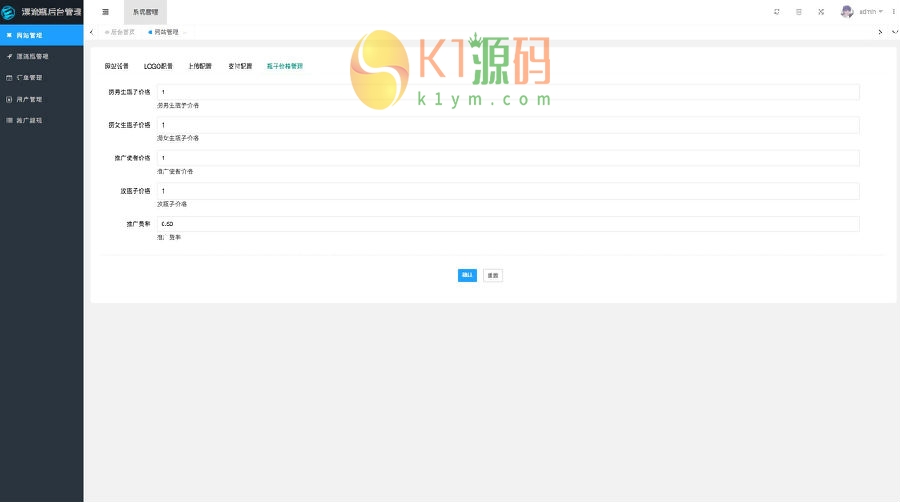The image size is (900, 502).
Task: Click the list icon on last sidebar item
Action: point(9,120)
